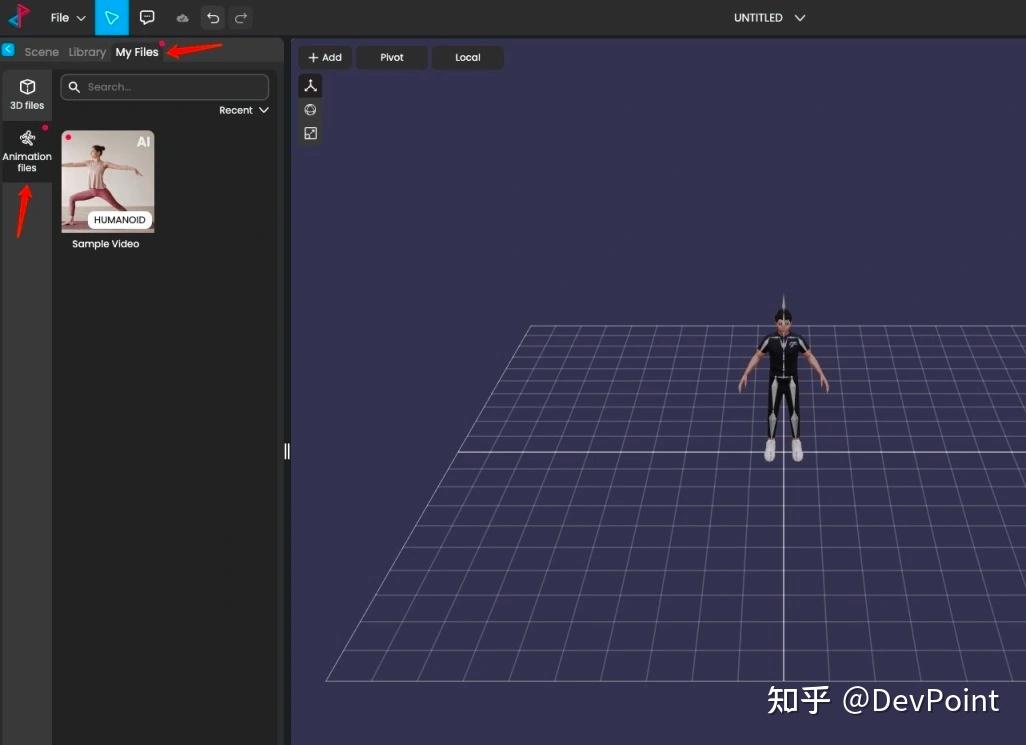Open the Recent sorting dropdown
The height and width of the screenshot is (745, 1026).
point(243,110)
